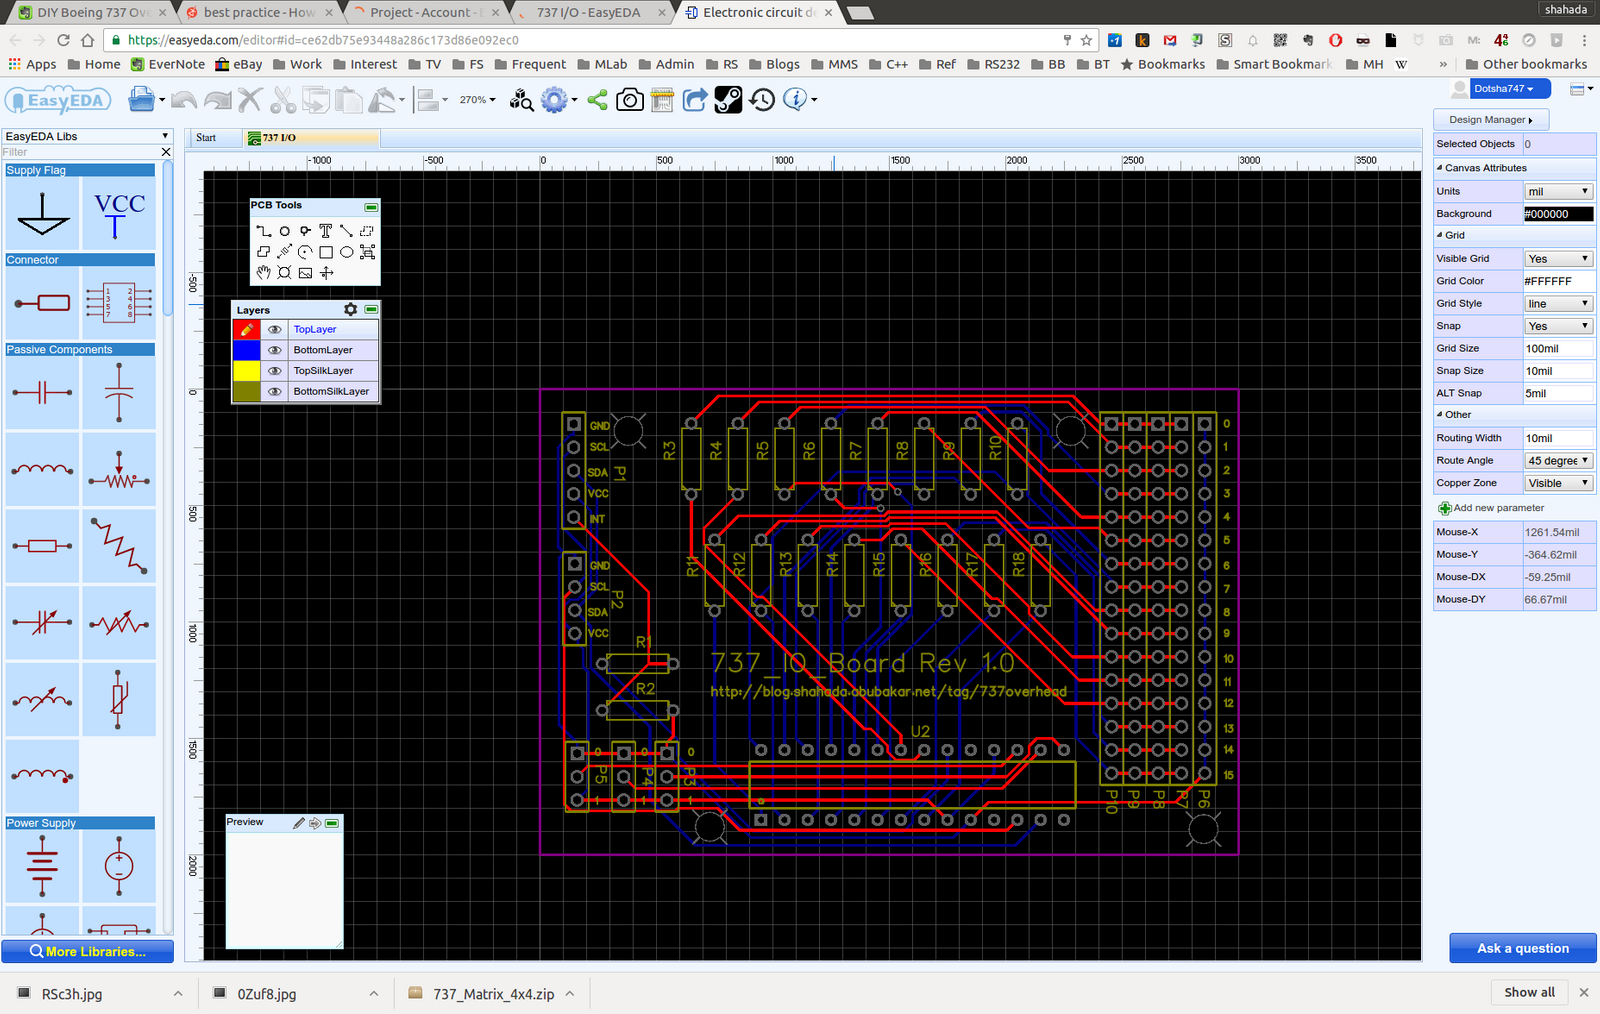This screenshot has height=1014, width=1600.
Task: Select the Track routing tool in PCB Tools
Action: click(x=264, y=231)
